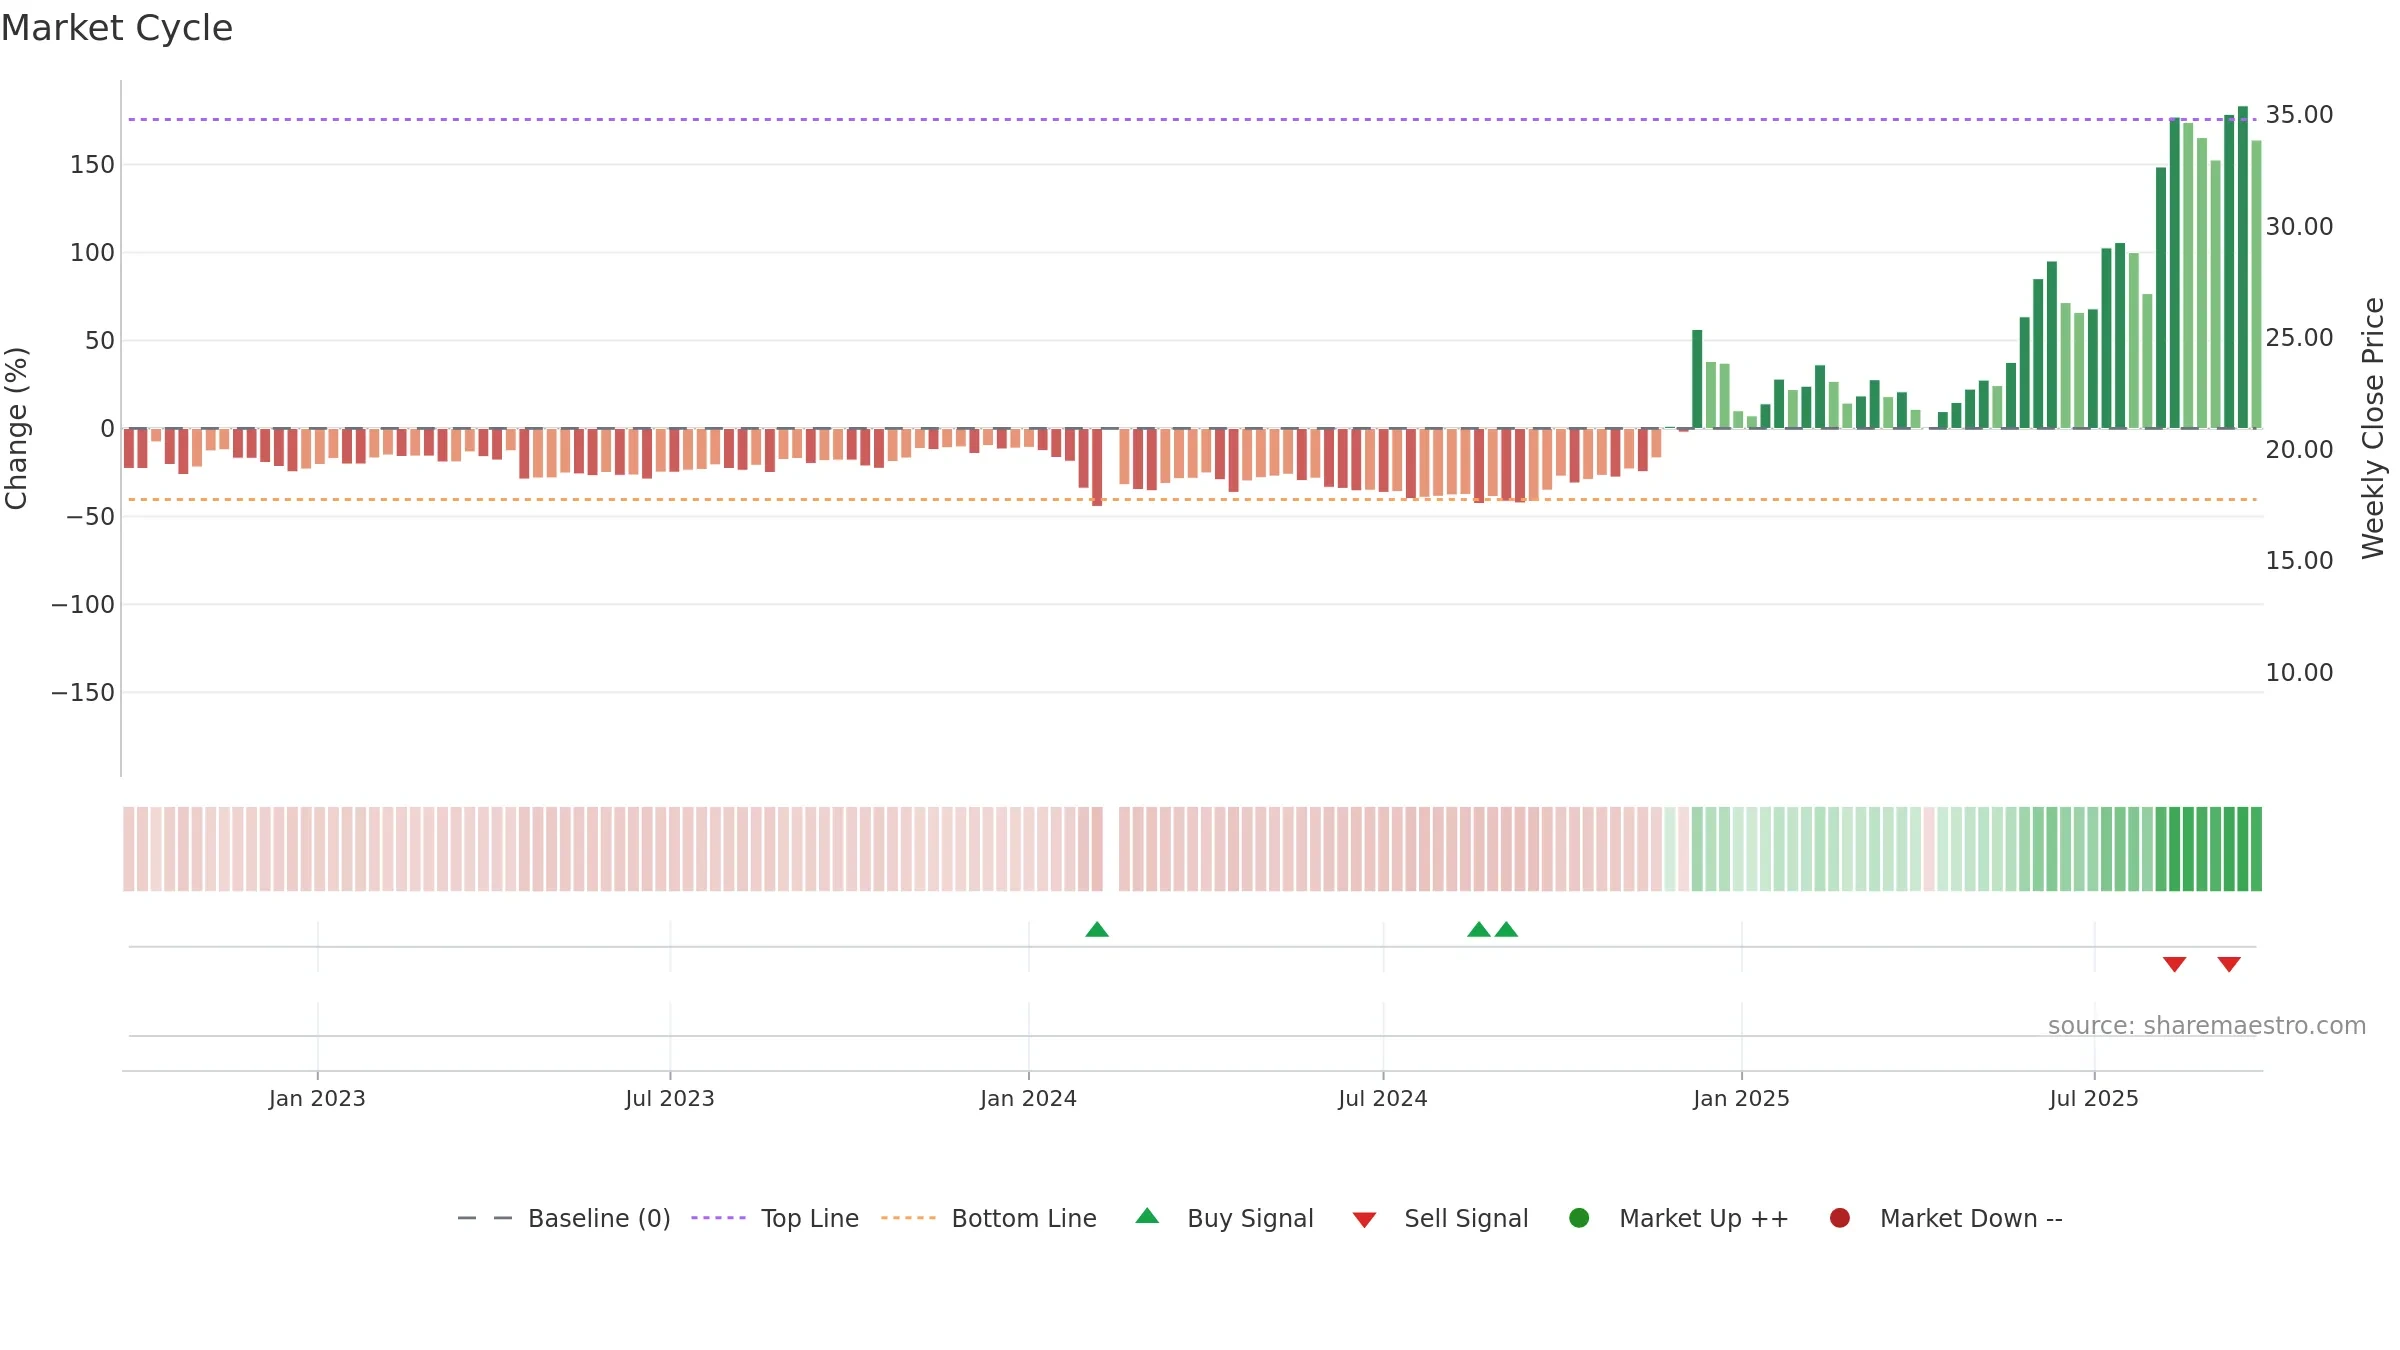The image size is (2400, 1350).
Task: Click the Jan 2025 axis label
Action: pos(1741,1098)
